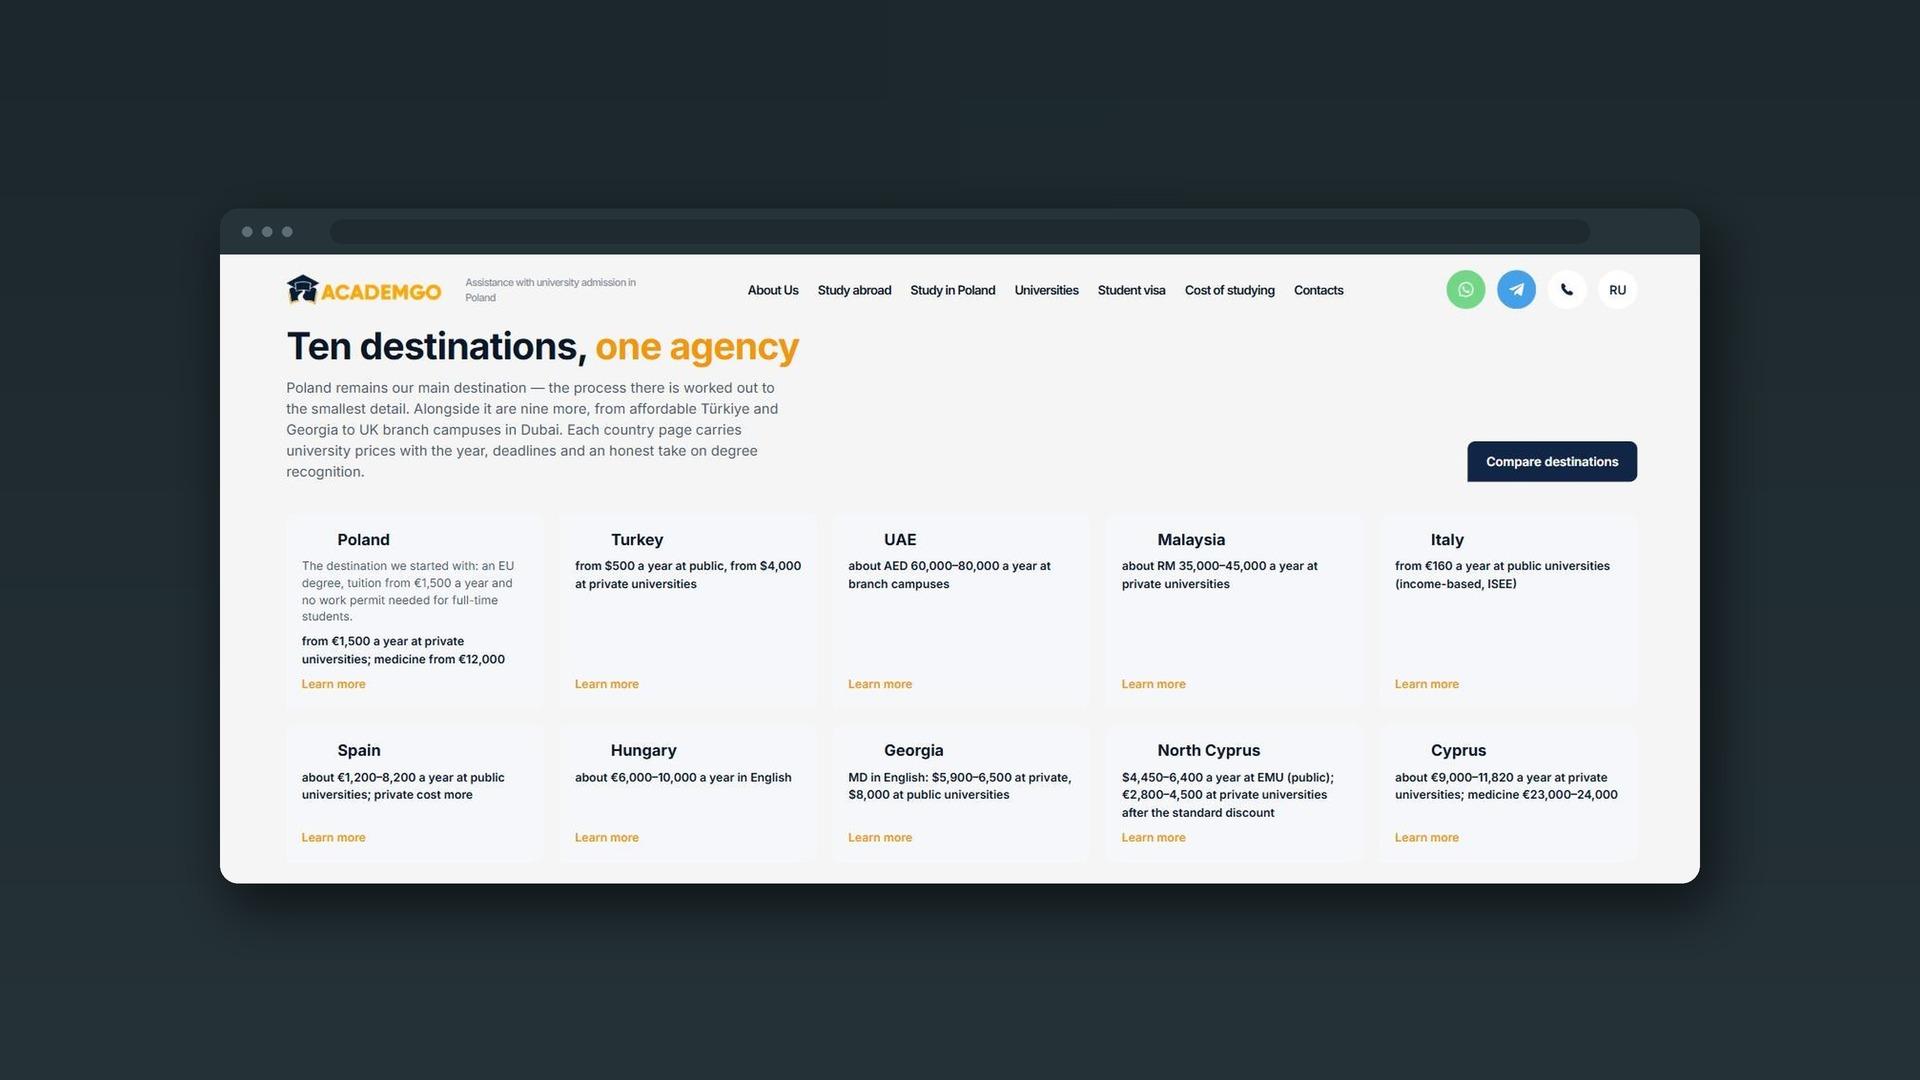Follow Learn more link on Italy card
This screenshot has height=1080, width=1920.
(1426, 684)
